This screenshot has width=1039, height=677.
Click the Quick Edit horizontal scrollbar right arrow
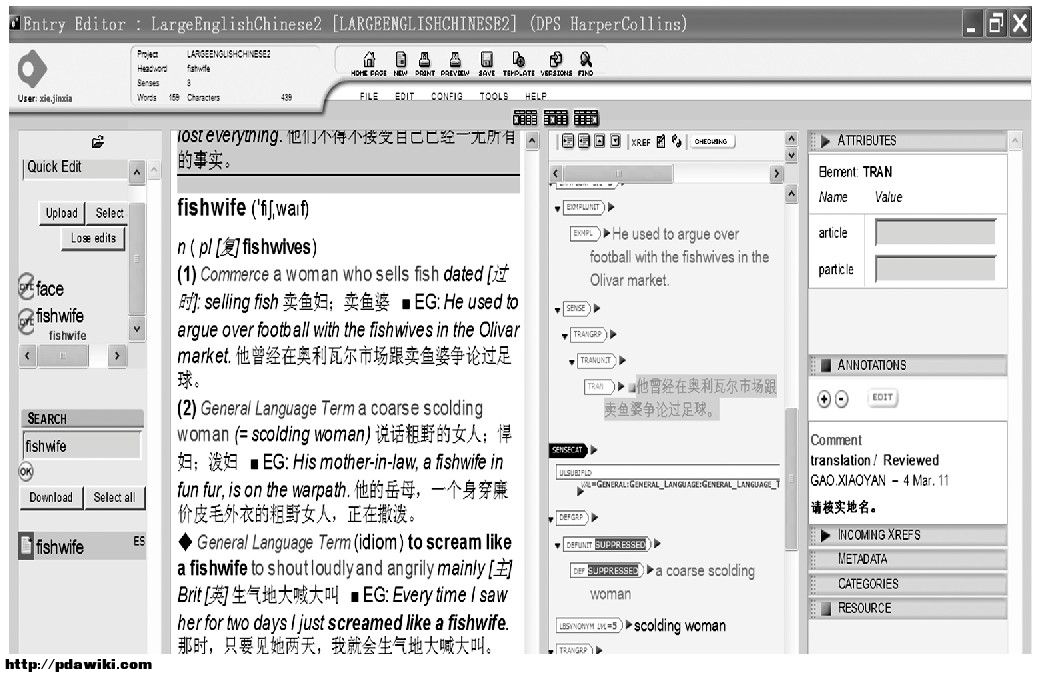117,356
